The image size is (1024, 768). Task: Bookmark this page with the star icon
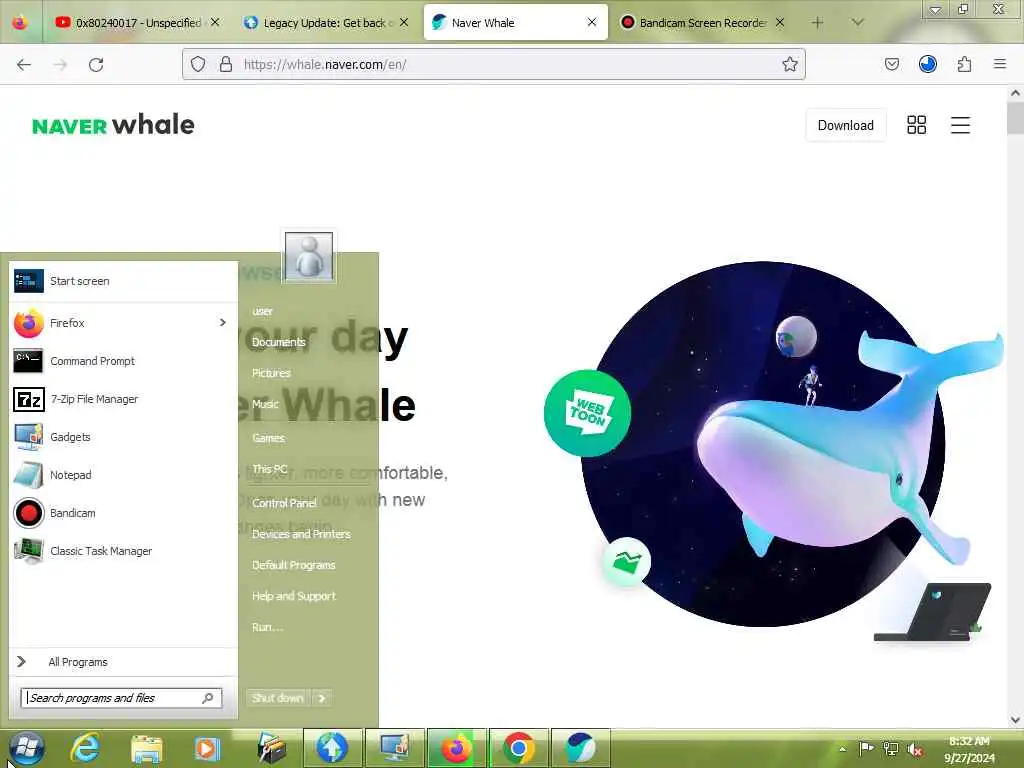pyautogui.click(x=790, y=64)
